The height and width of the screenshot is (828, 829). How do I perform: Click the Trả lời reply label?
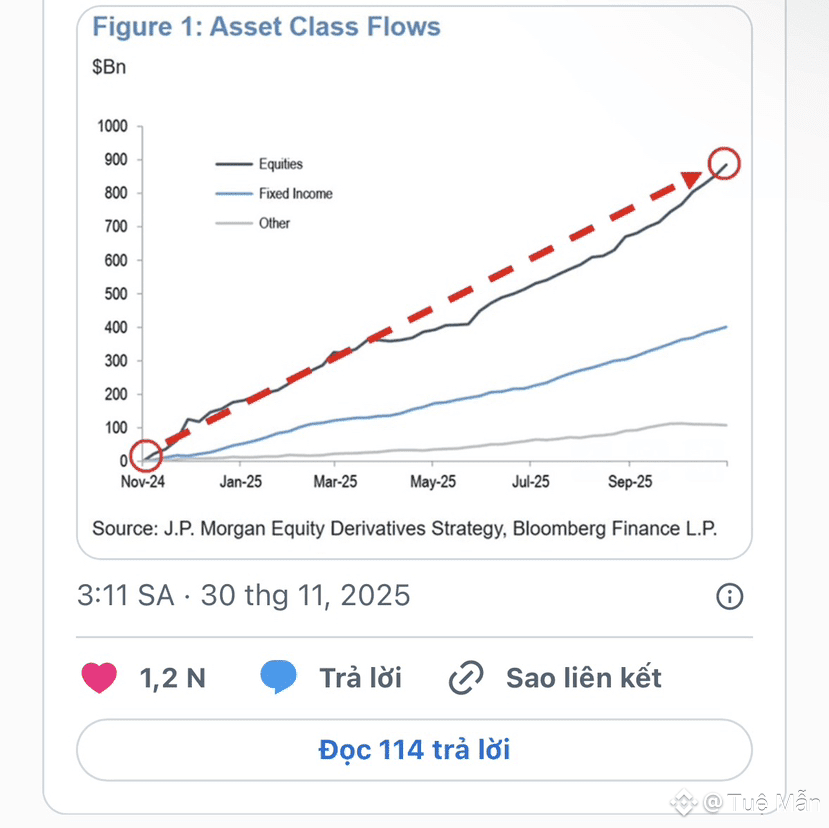(361, 678)
